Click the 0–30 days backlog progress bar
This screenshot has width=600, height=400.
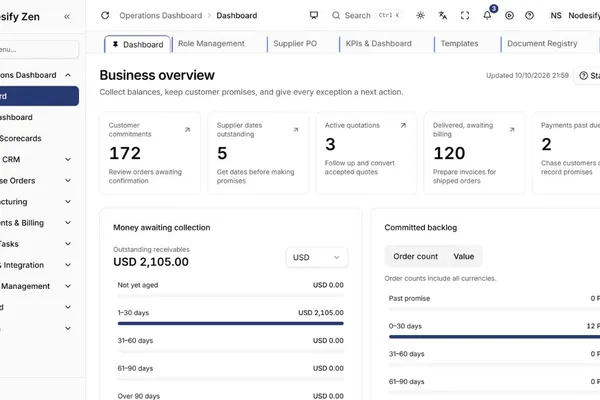(x=494, y=337)
